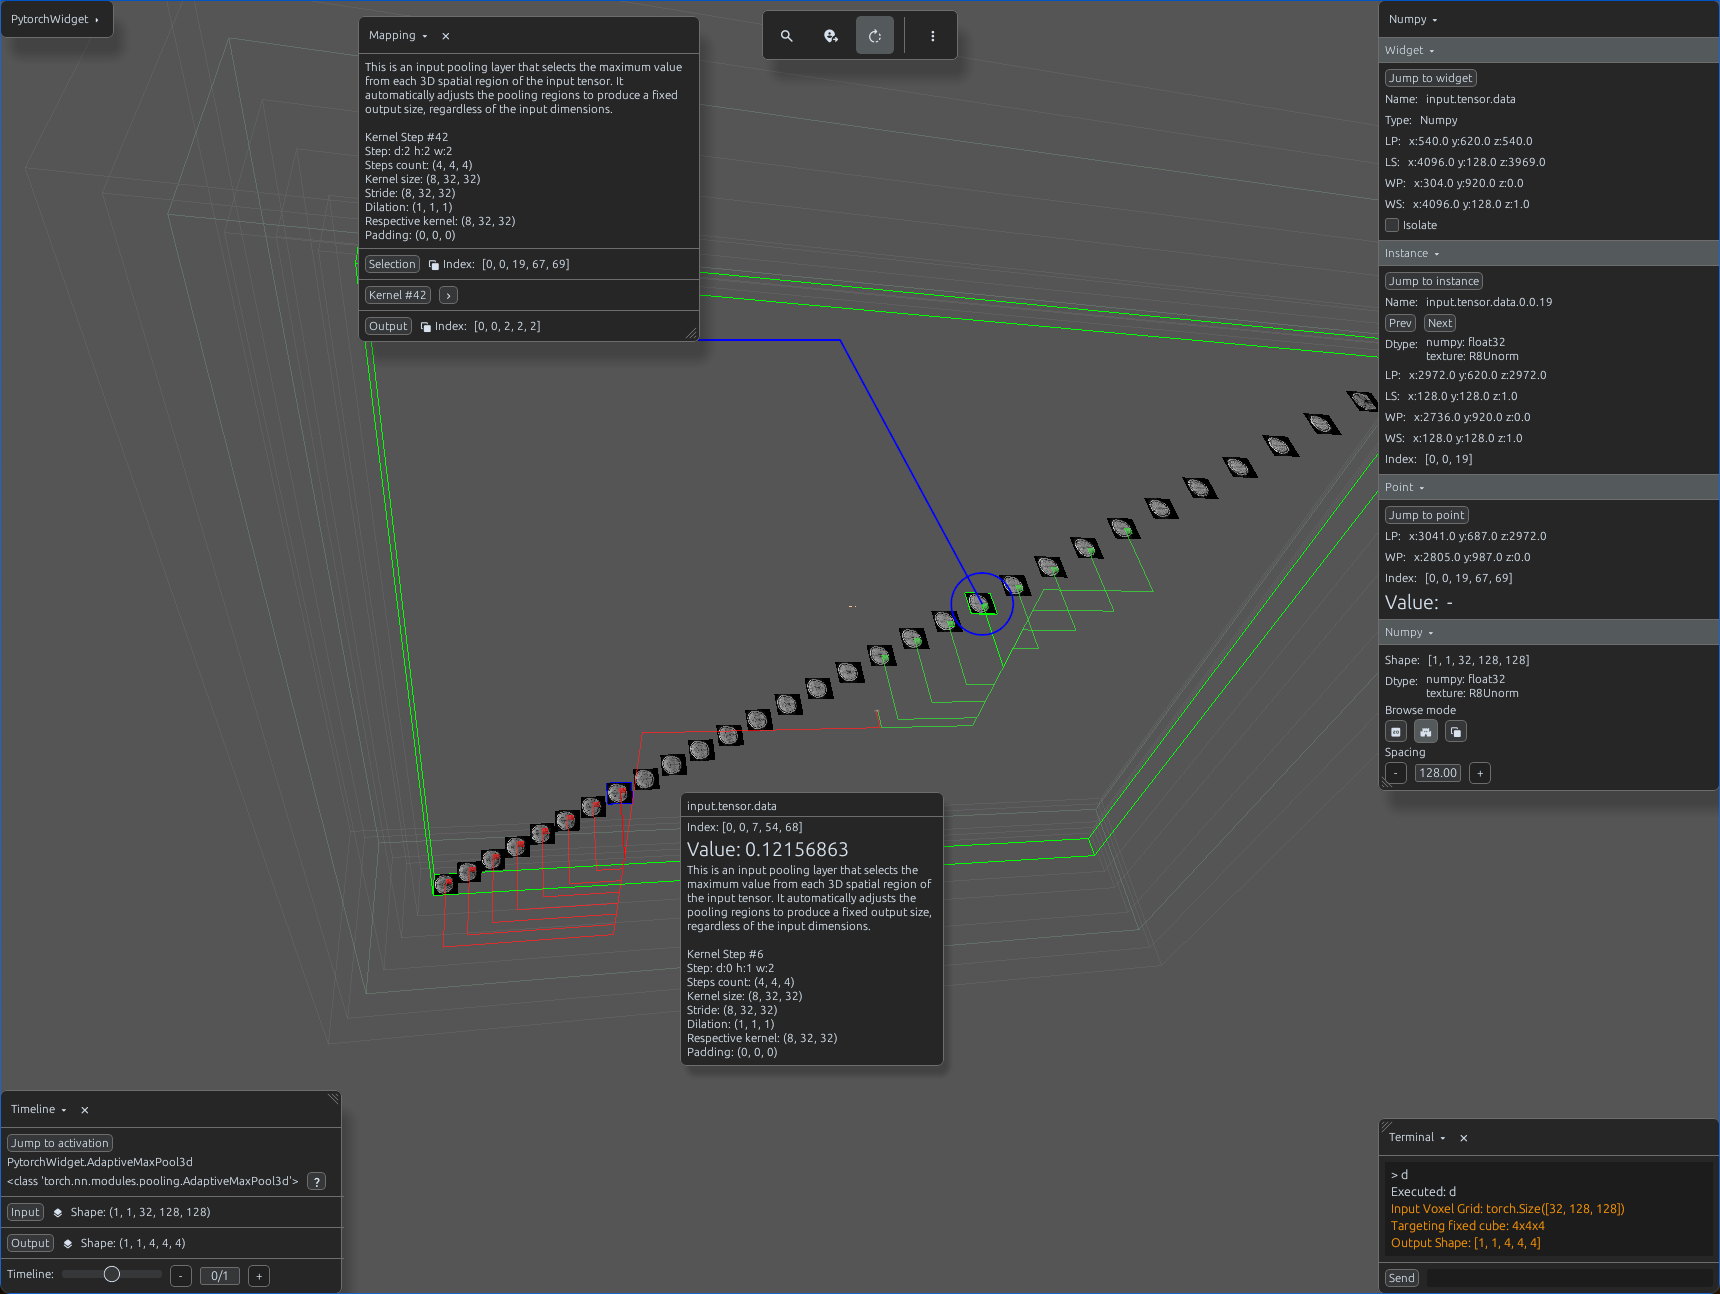Close the Mapping panel

pos(446,36)
